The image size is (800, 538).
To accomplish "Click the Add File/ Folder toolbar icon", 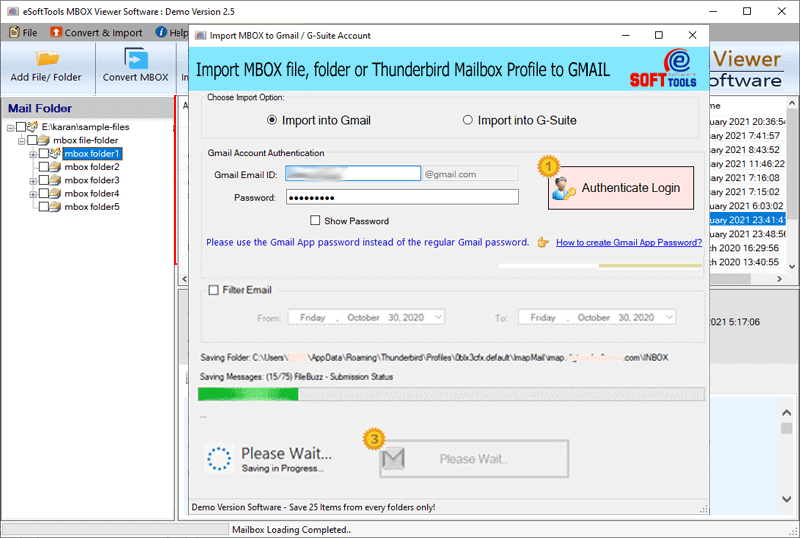I will pyautogui.click(x=47, y=59).
